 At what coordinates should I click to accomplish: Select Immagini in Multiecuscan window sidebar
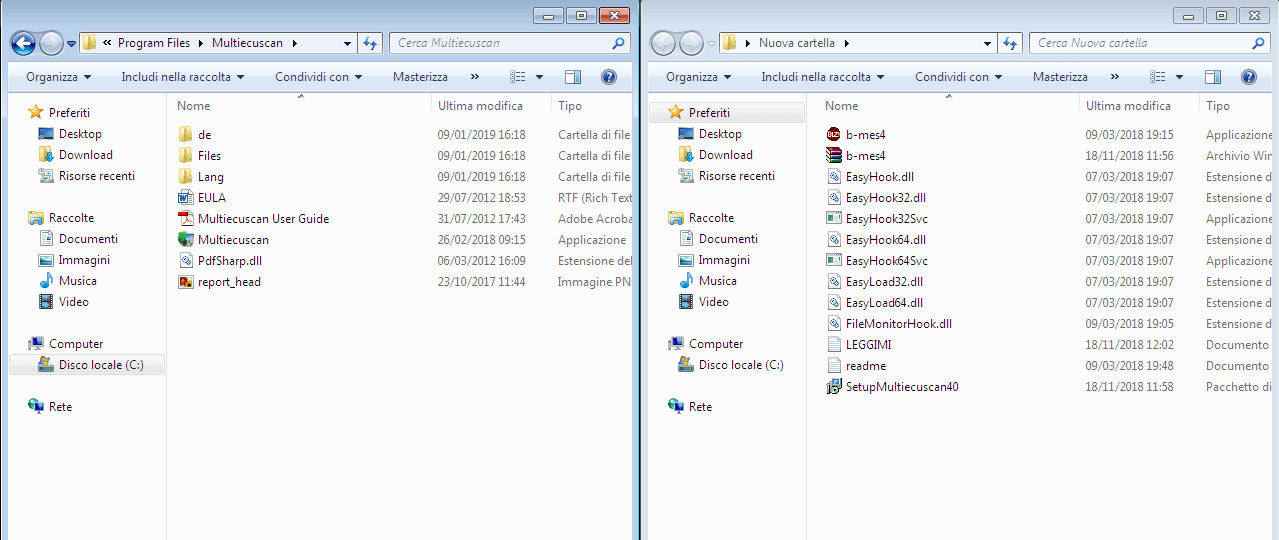(84, 259)
